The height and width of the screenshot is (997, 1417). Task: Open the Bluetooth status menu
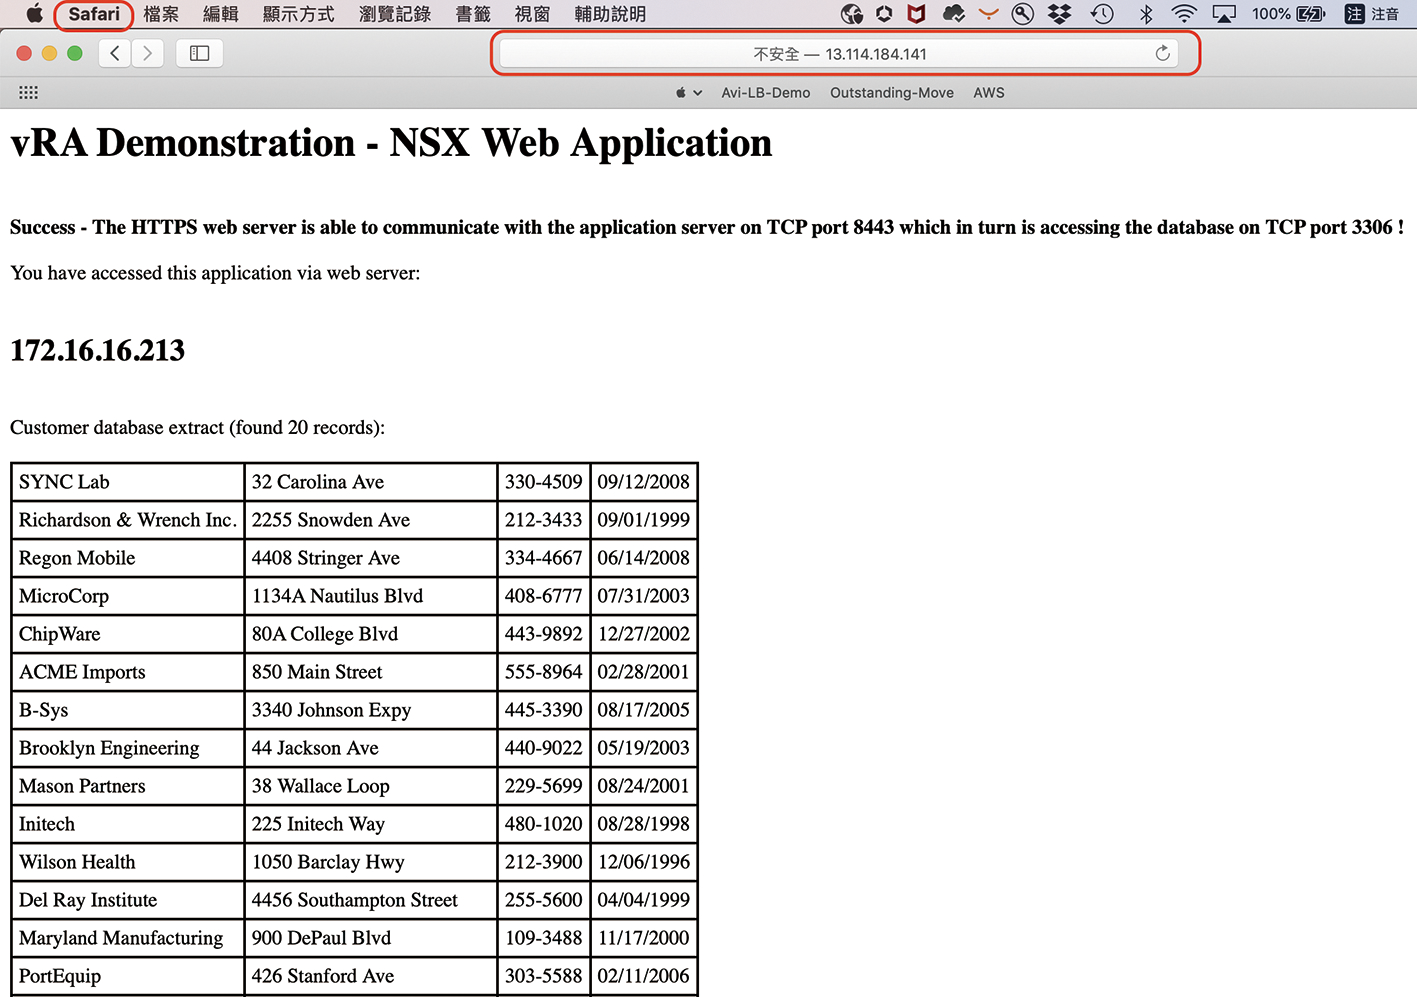tap(1146, 14)
